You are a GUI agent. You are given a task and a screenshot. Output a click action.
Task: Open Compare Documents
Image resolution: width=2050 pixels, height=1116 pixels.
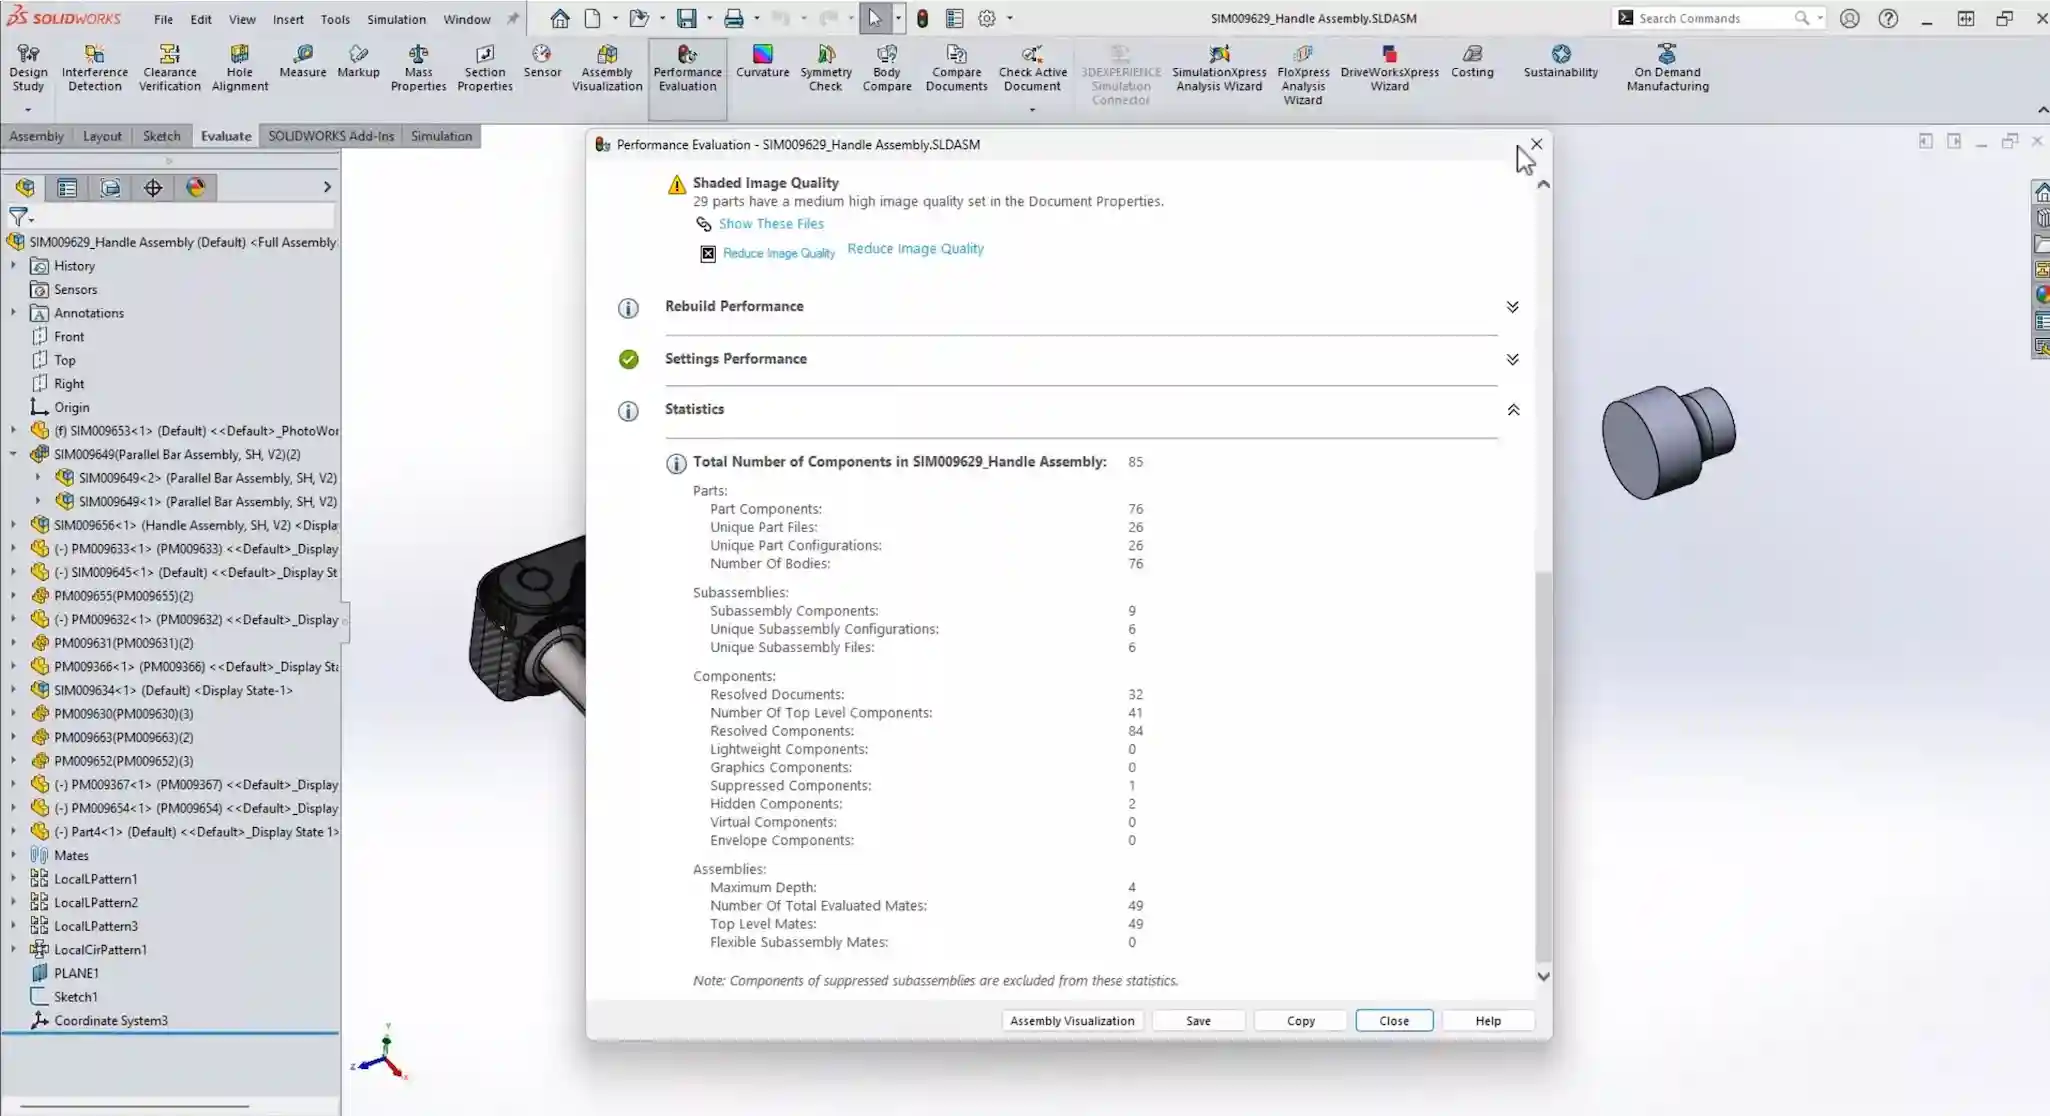pos(956,68)
